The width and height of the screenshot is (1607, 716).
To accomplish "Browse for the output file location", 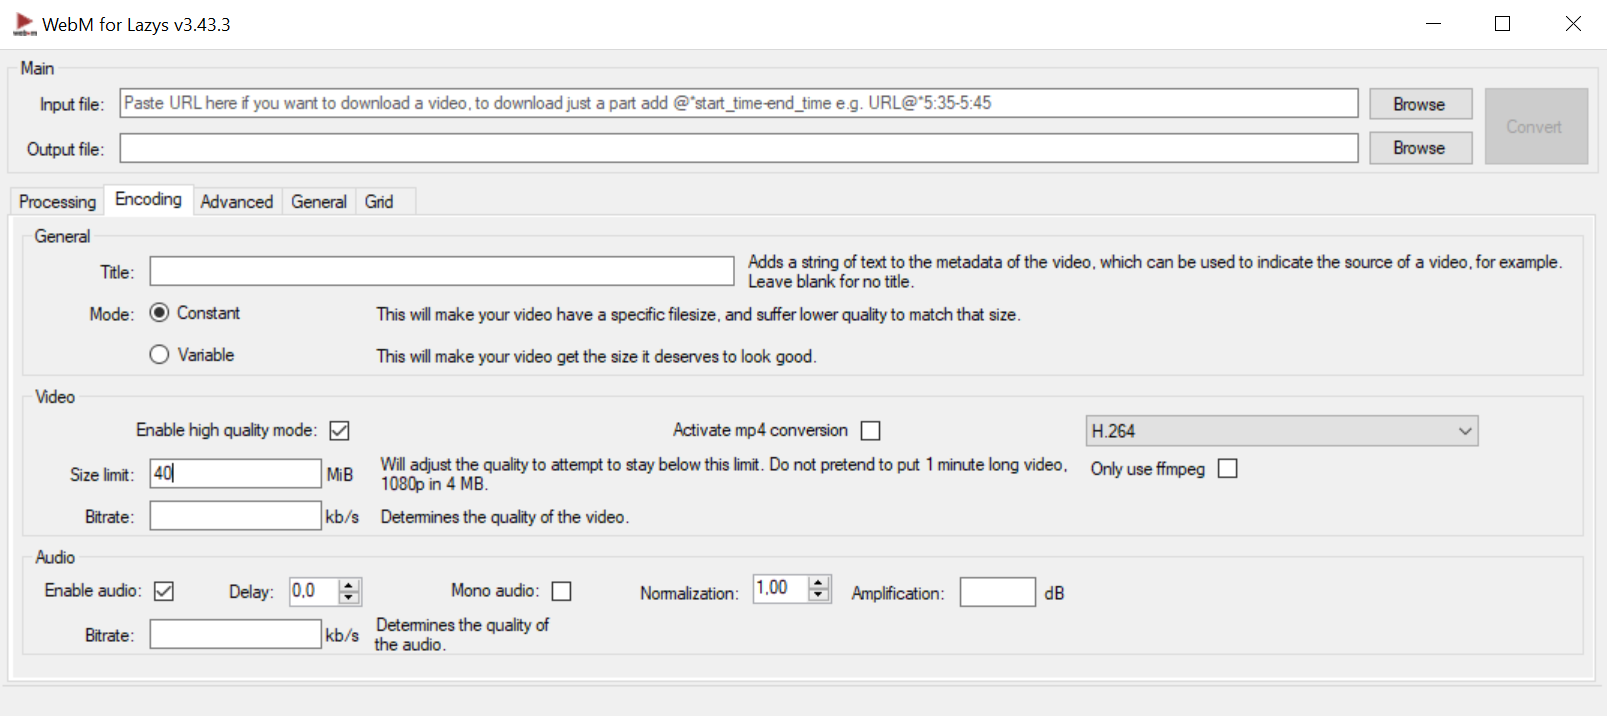I will [x=1420, y=148].
